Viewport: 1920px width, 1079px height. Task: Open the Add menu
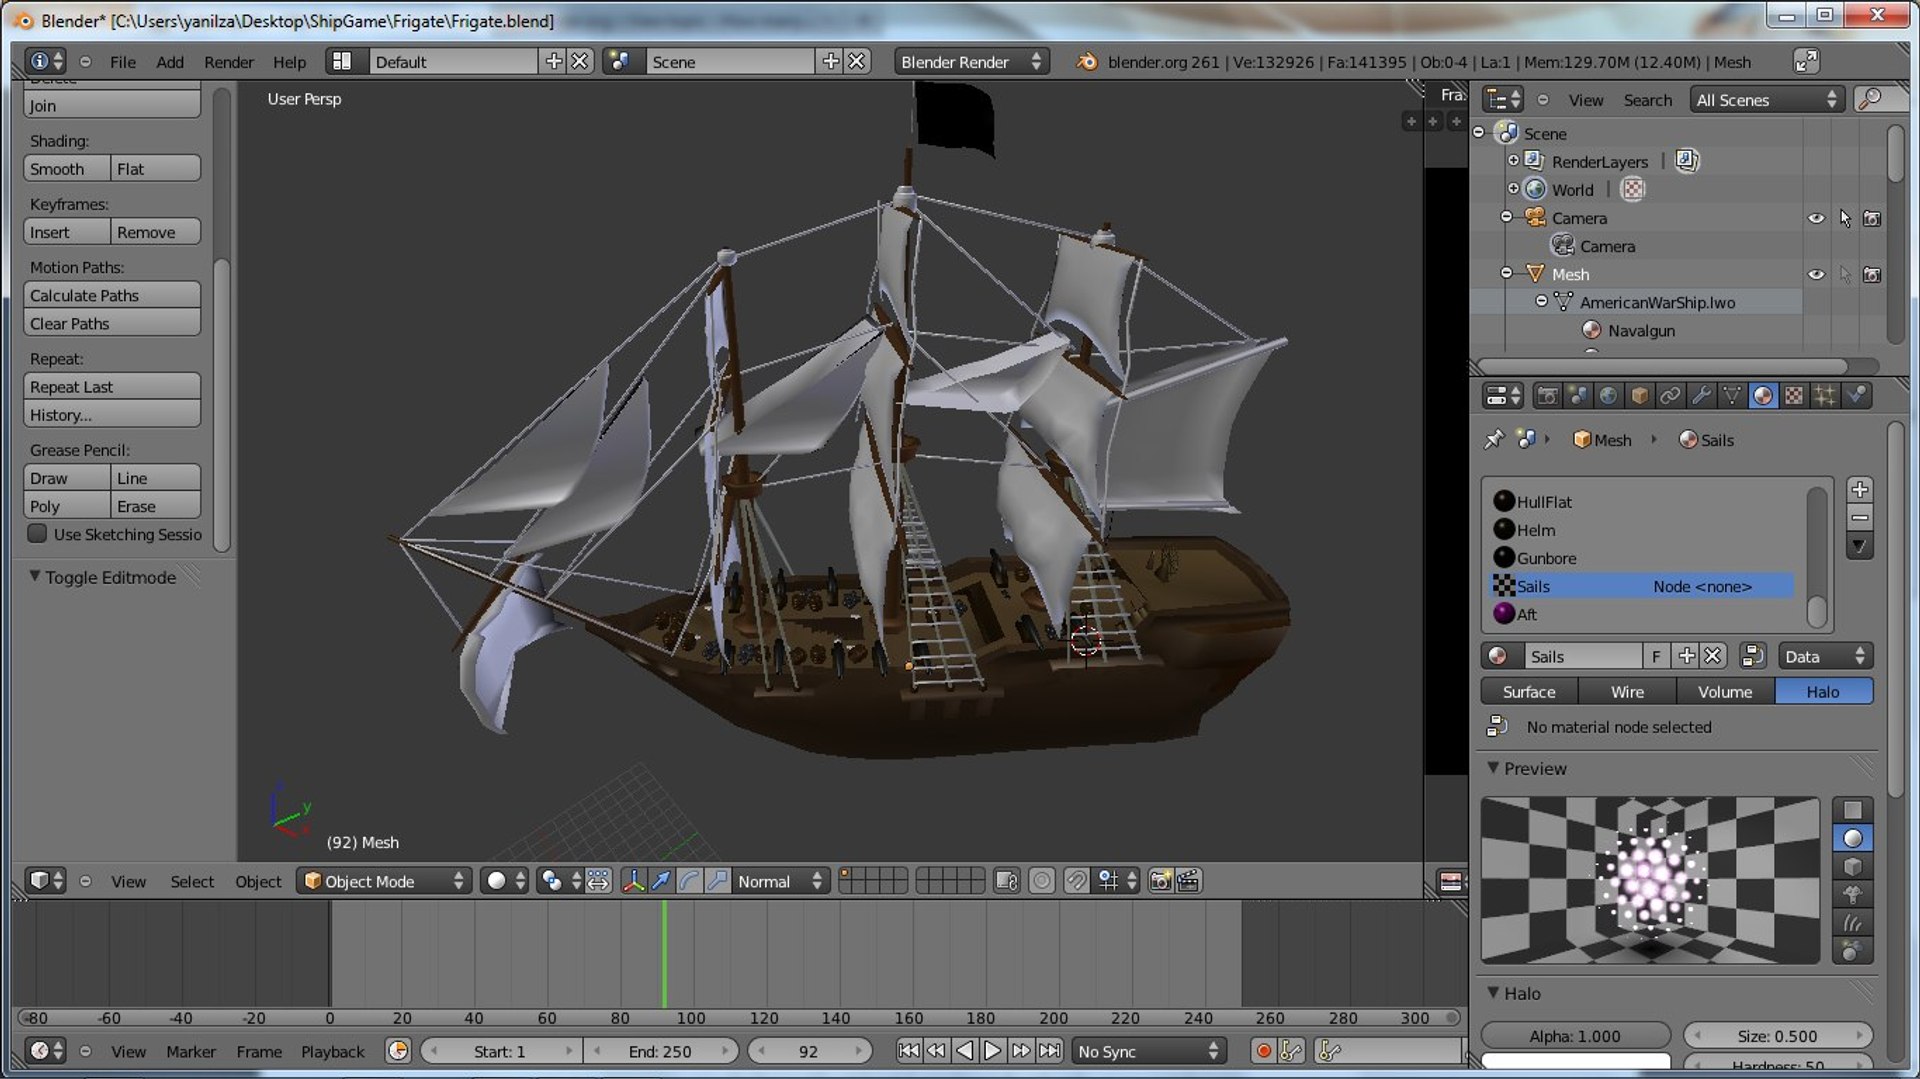coord(170,62)
